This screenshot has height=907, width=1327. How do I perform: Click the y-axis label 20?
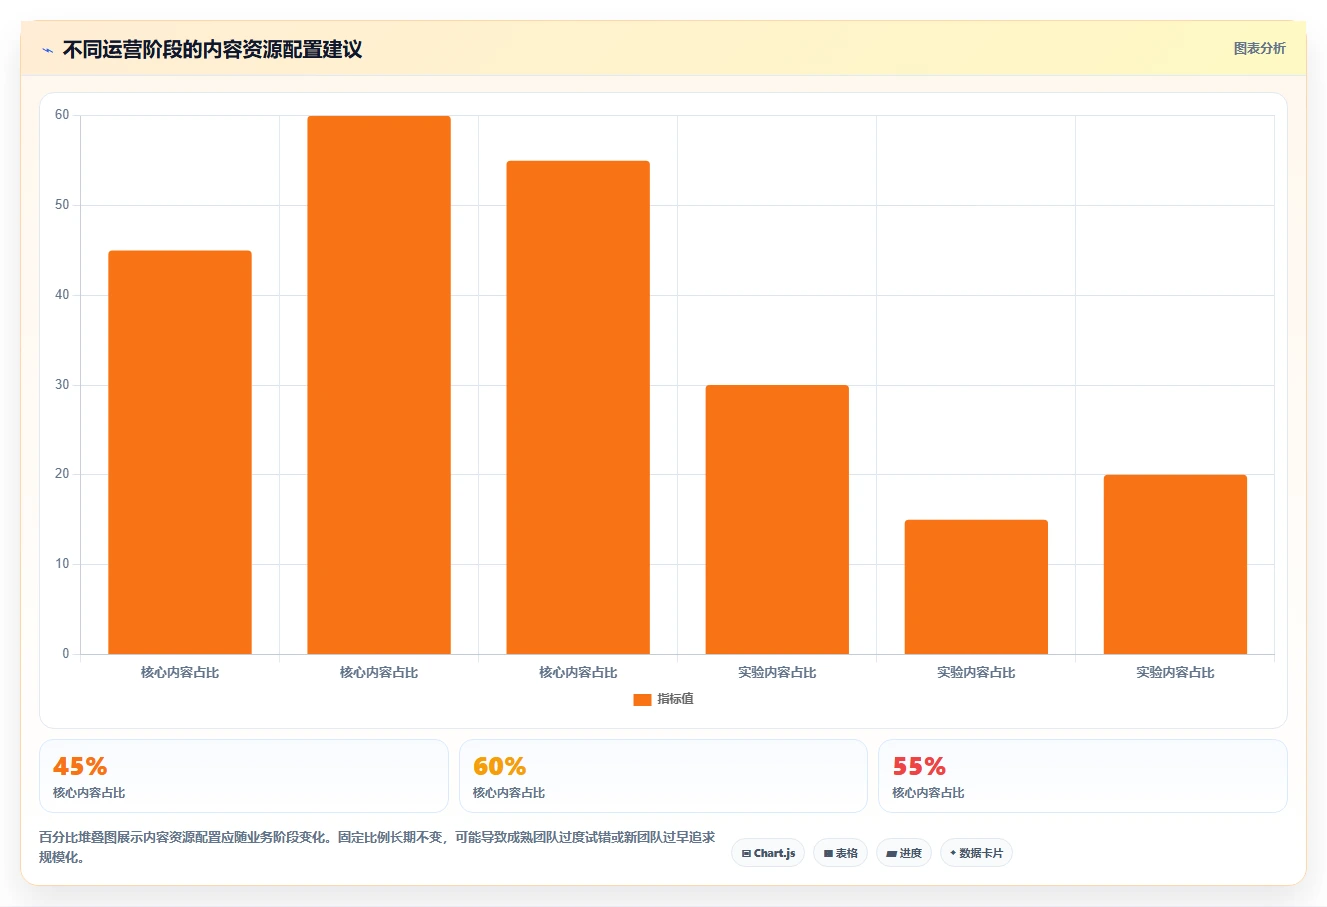click(x=62, y=474)
